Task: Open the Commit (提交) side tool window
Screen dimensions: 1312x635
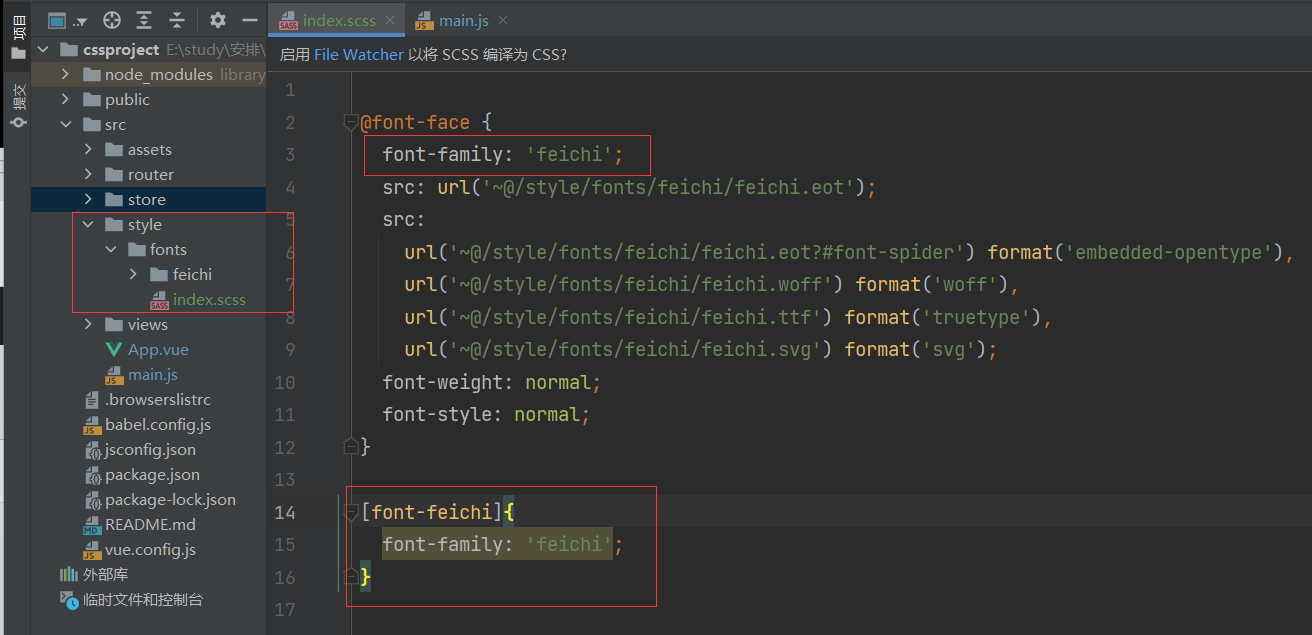Action: click(17, 106)
